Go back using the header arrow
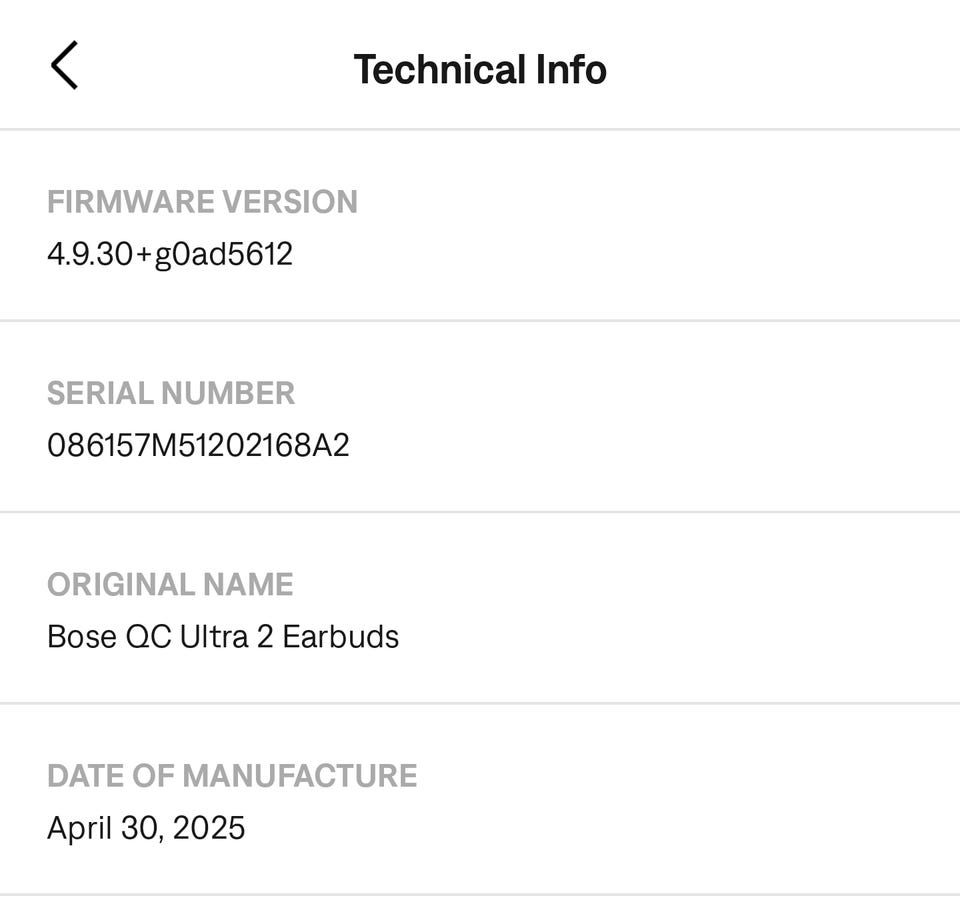Image resolution: width=960 pixels, height=900 pixels. [x=64, y=67]
